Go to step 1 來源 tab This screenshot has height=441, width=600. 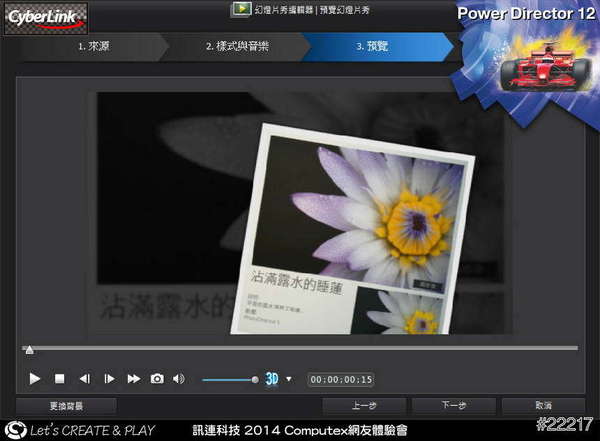coord(94,47)
